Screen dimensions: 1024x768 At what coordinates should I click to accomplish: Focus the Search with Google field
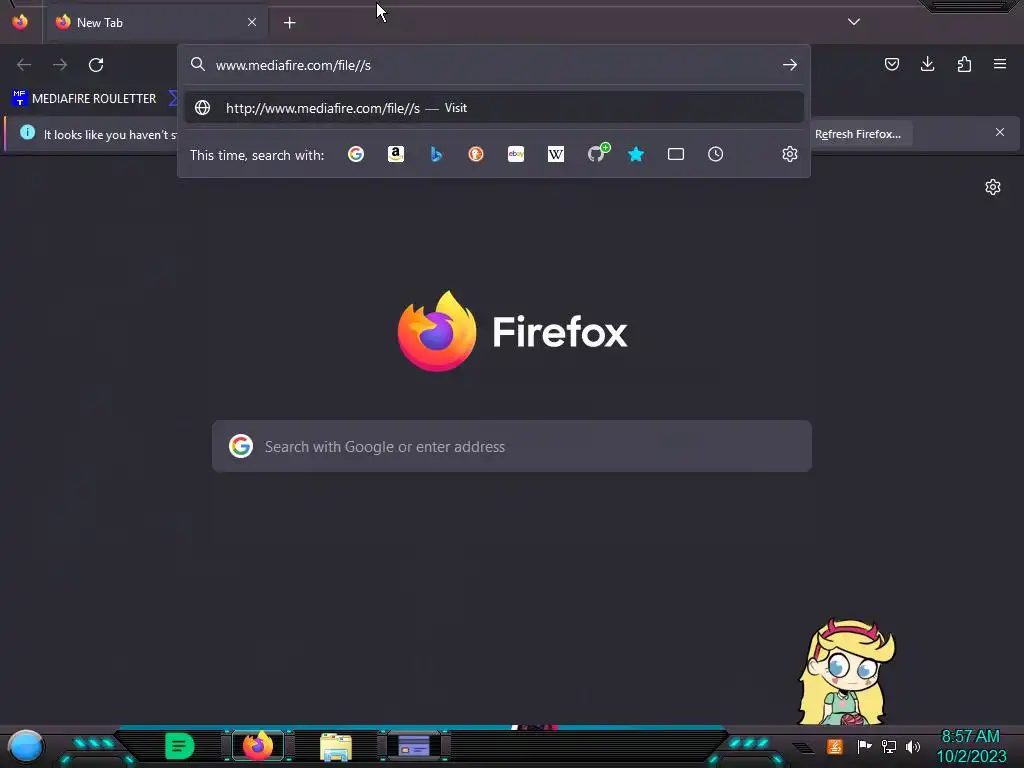[512, 447]
